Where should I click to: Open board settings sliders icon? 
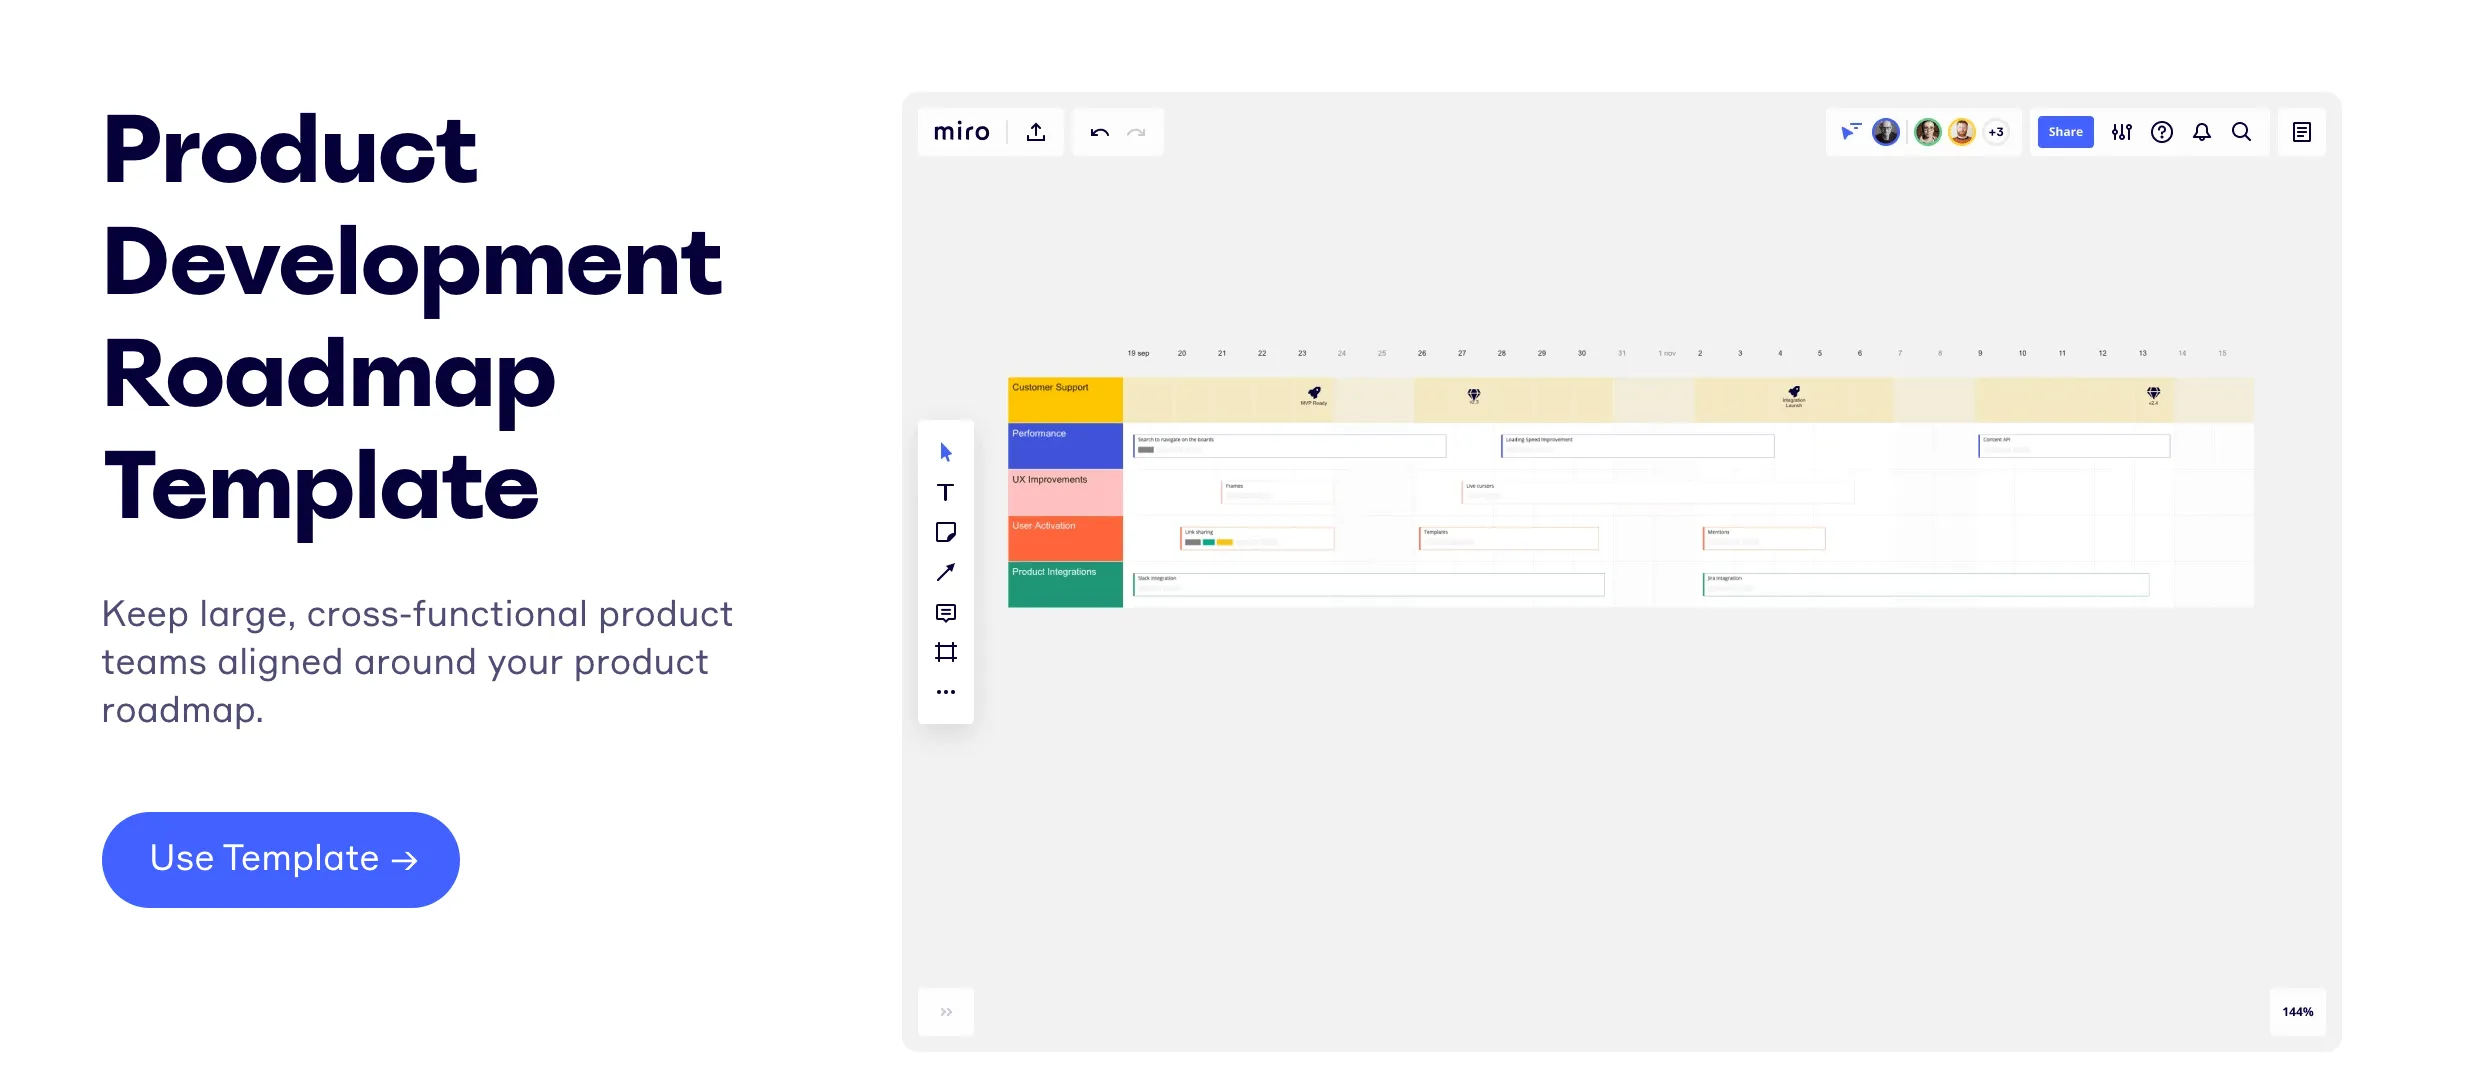(x=2122, y=132)
